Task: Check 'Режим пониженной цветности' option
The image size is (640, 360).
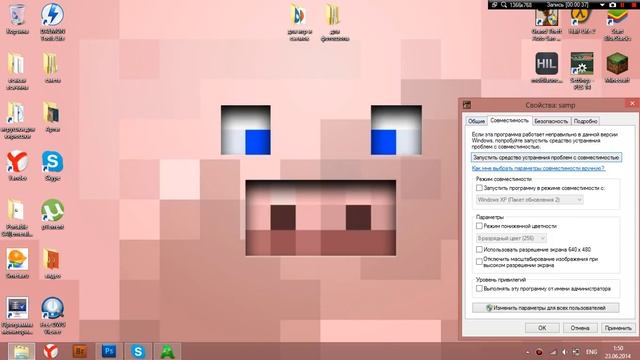Action: point(479,226)
